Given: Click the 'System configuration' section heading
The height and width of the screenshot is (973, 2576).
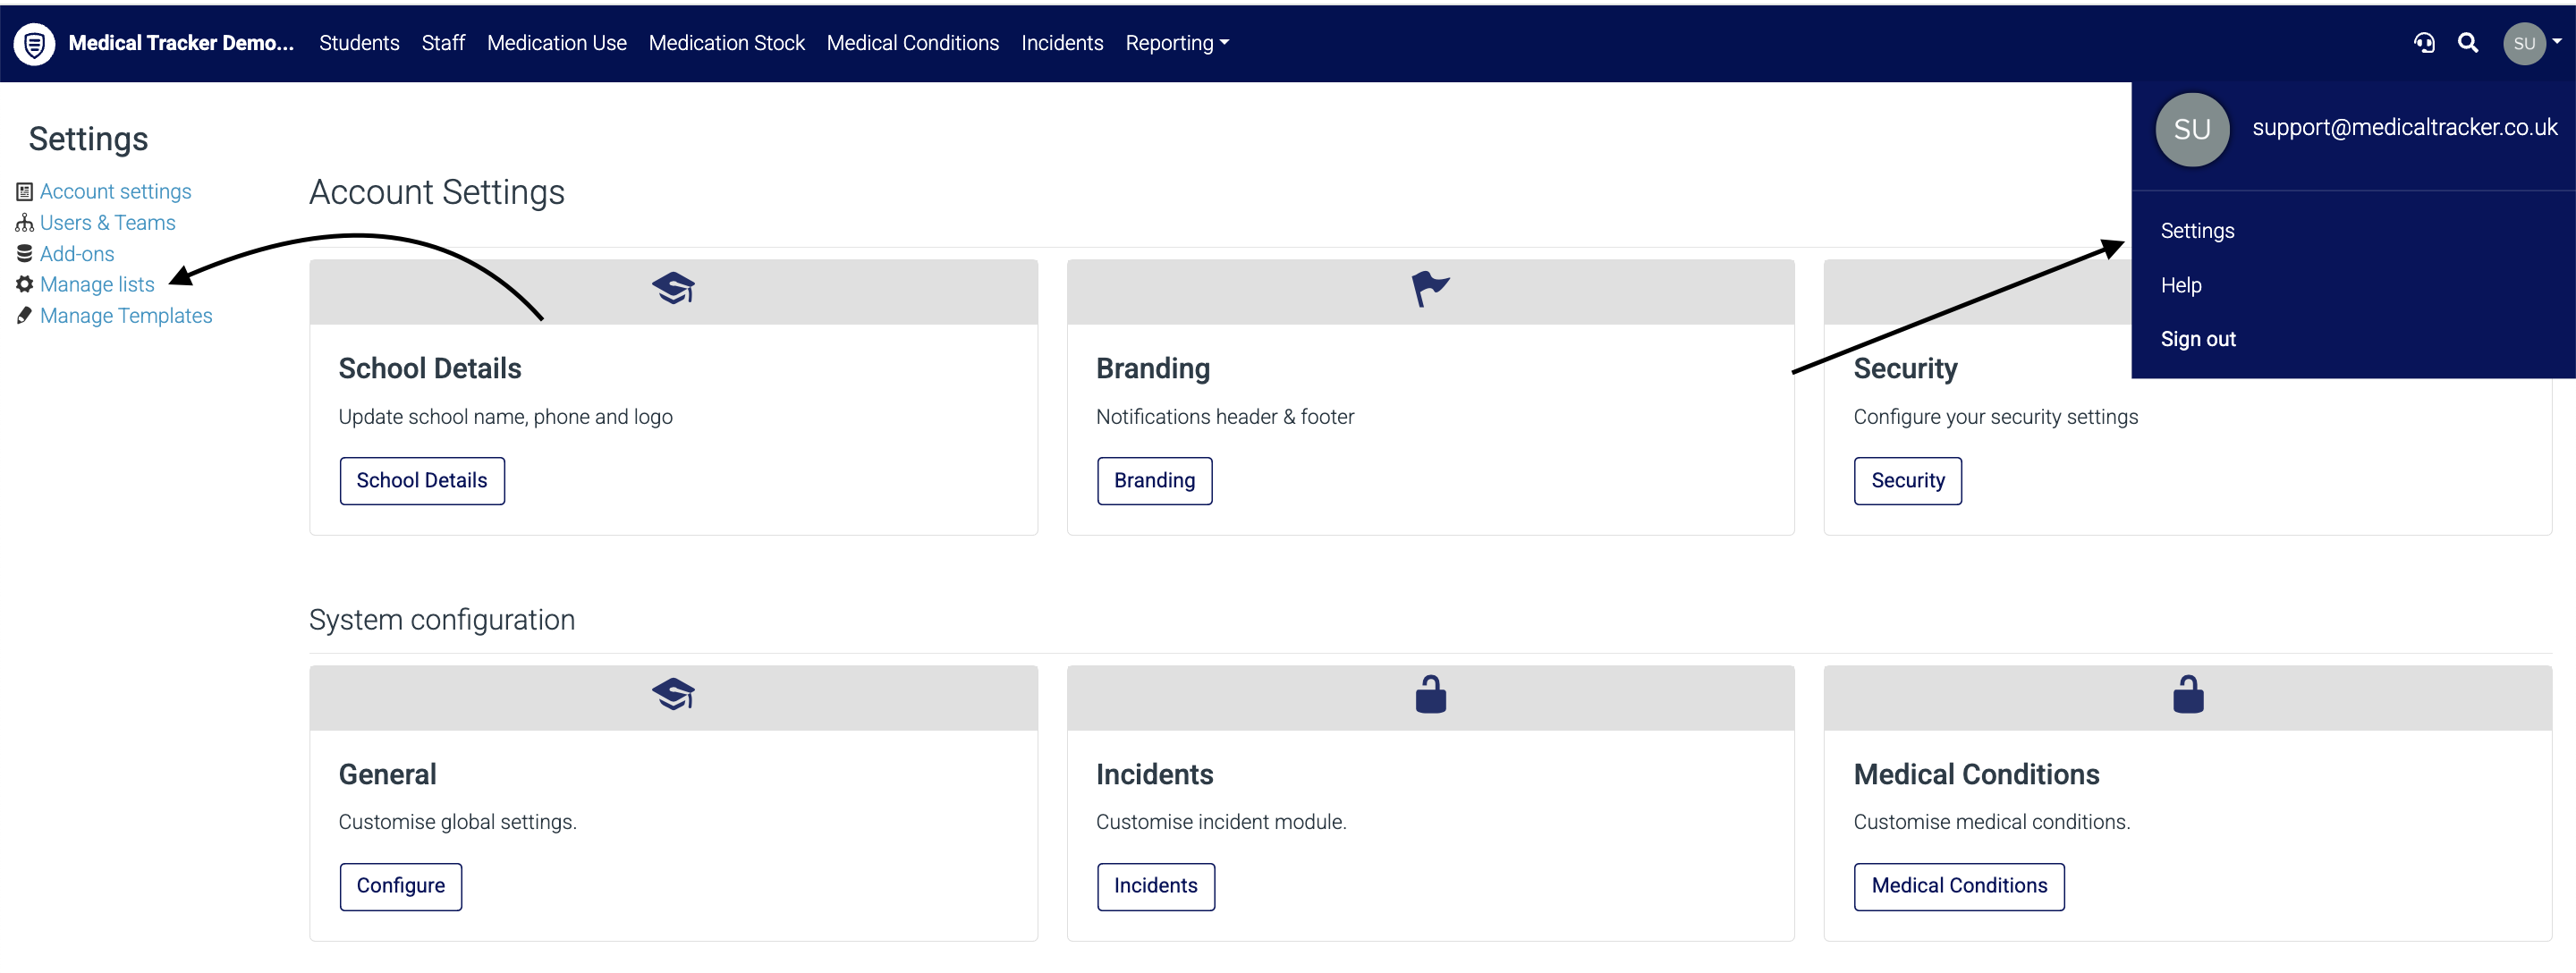Looking at the screenshot, I should pyautogui.click(x=442, y=620).
